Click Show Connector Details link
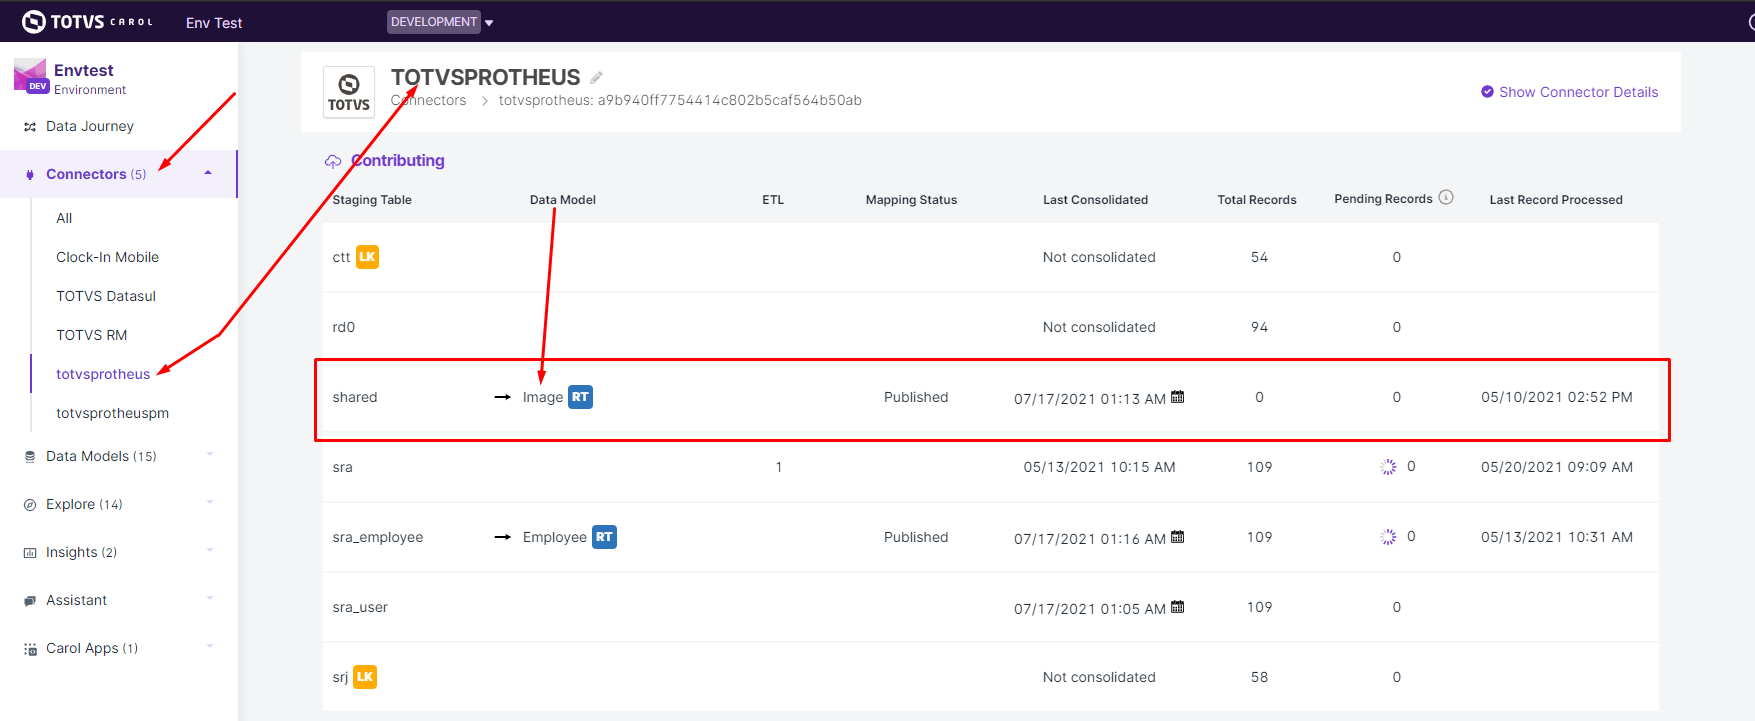Screen dimensions: 1755x721 (x=1578, y=92)
